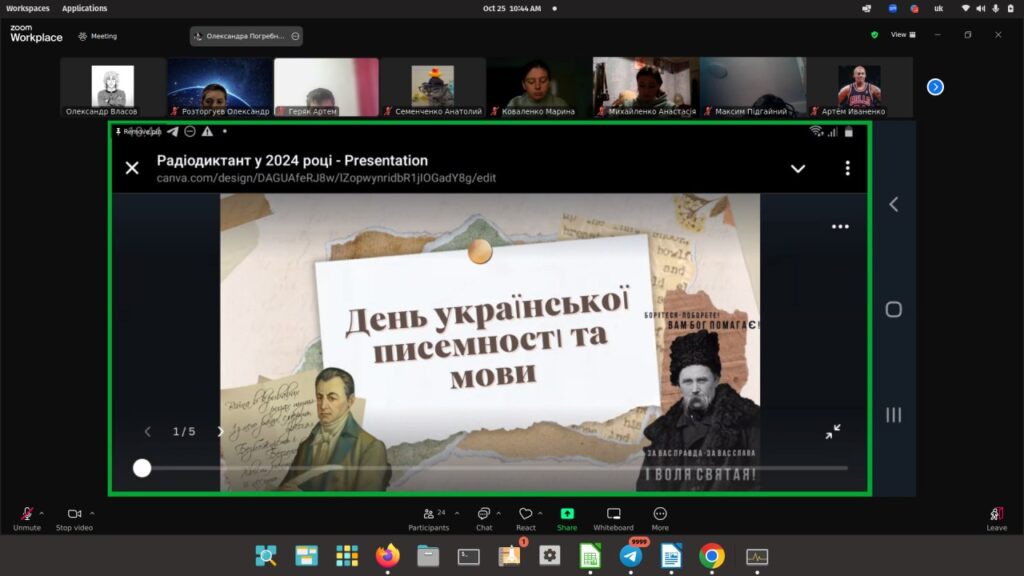Launch Google Chrome from the dock
Image resolution: width=1024 pixels, height=576 pixels.
711,556
